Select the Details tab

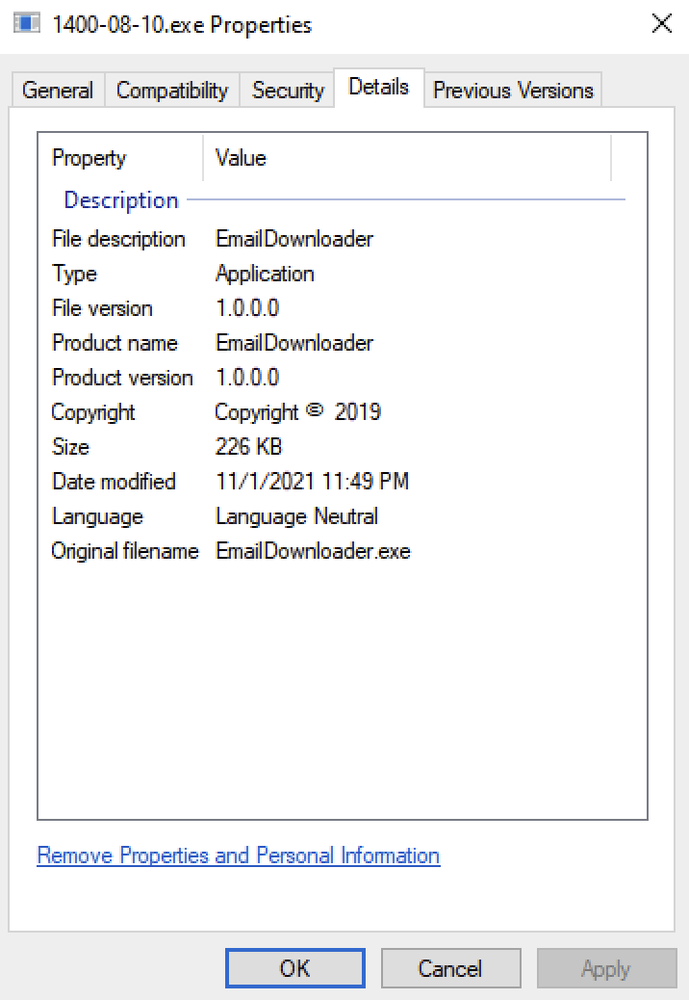(379, 87)
